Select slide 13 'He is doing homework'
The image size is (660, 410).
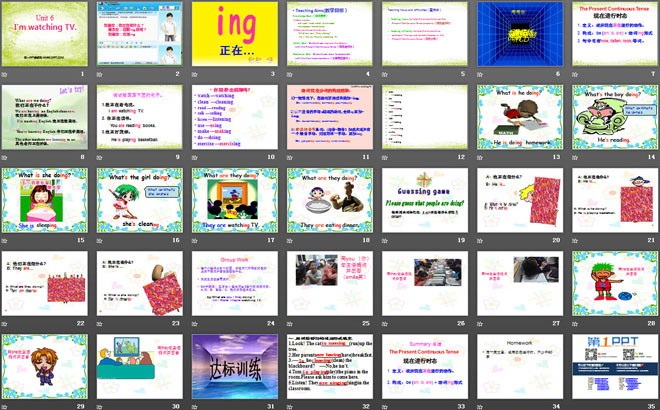(x=520, y=117)
